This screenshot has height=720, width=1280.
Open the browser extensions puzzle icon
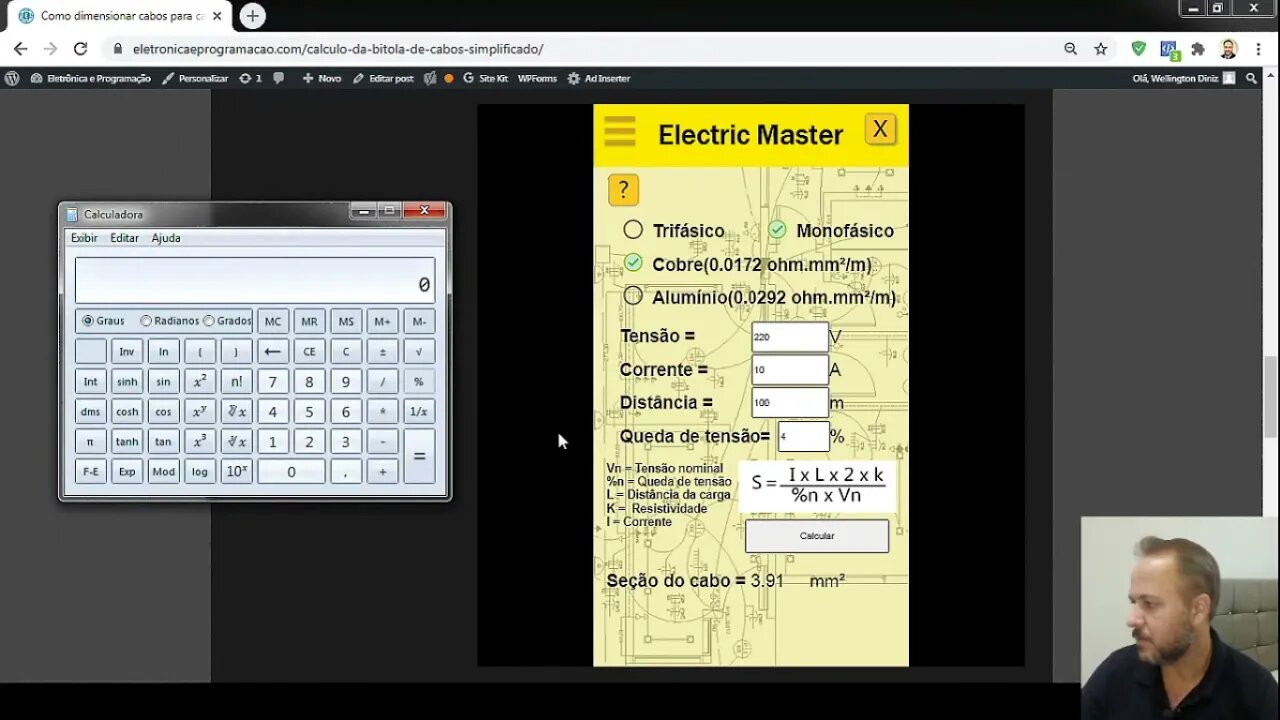[1198, 48]
